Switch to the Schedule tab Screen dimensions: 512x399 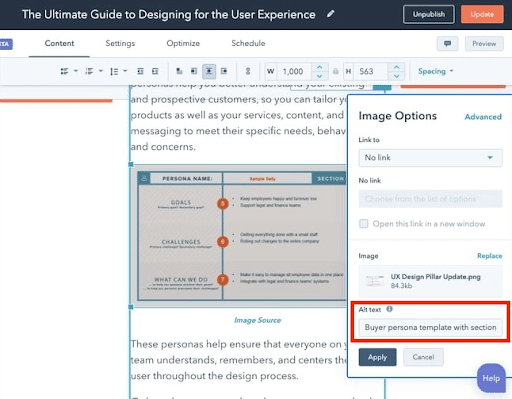248,43
